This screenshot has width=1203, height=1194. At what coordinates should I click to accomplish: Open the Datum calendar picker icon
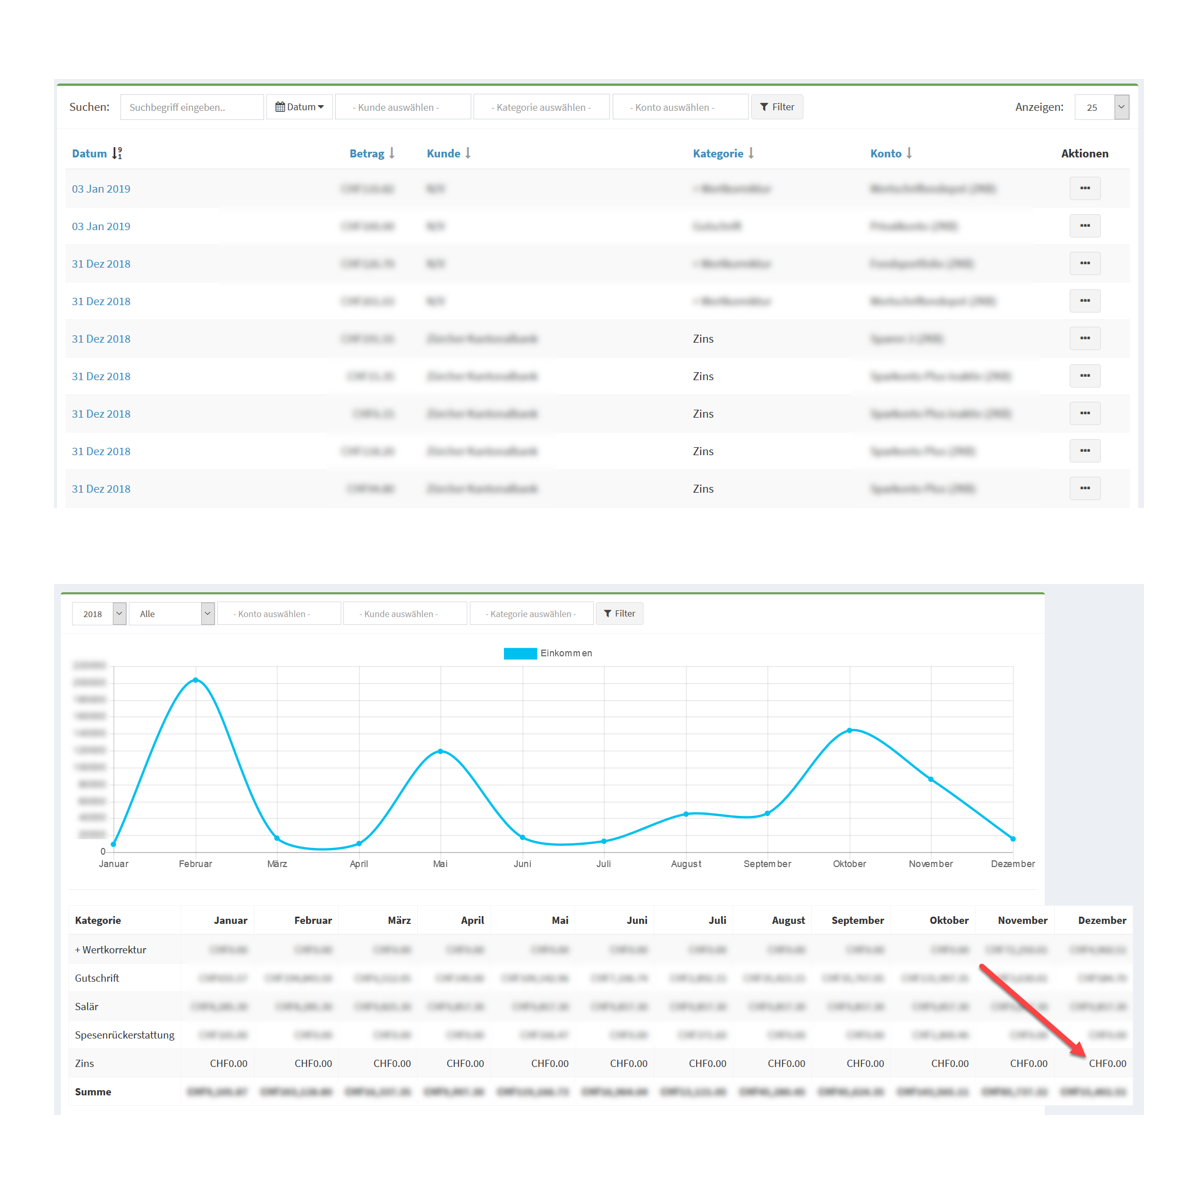point(282,106)
